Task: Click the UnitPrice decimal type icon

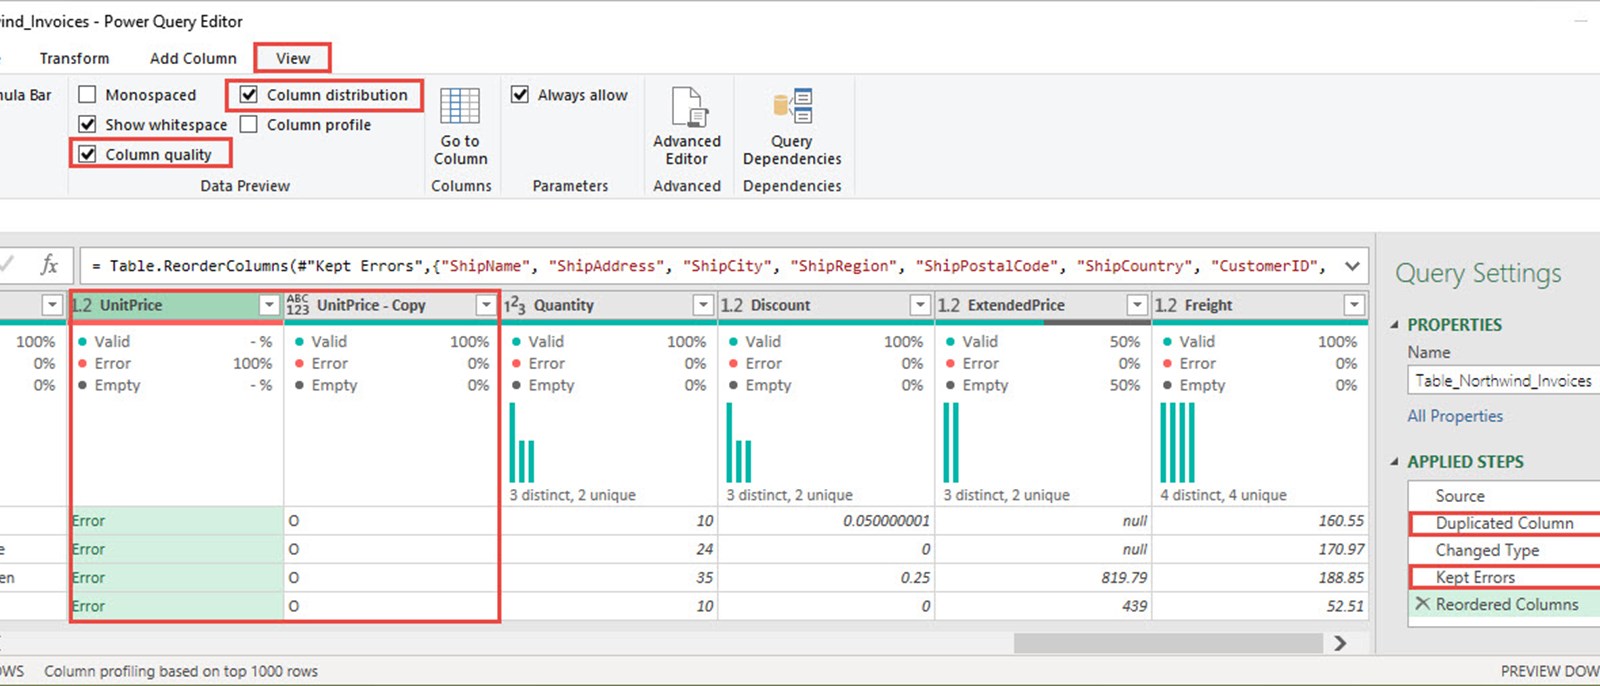Action: (x=83, y=305)
